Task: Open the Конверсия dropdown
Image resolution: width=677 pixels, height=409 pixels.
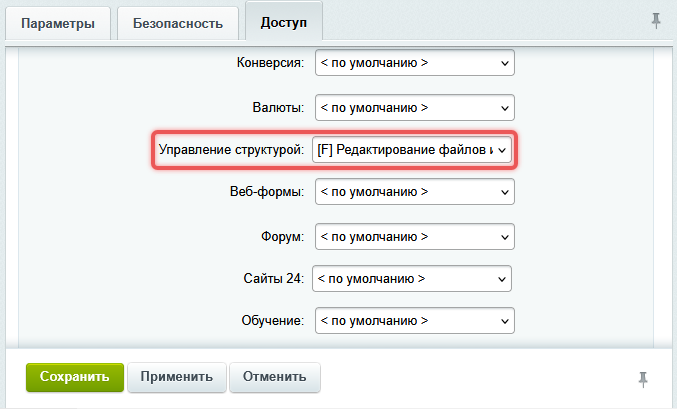Action: click(x=414, y=64)
